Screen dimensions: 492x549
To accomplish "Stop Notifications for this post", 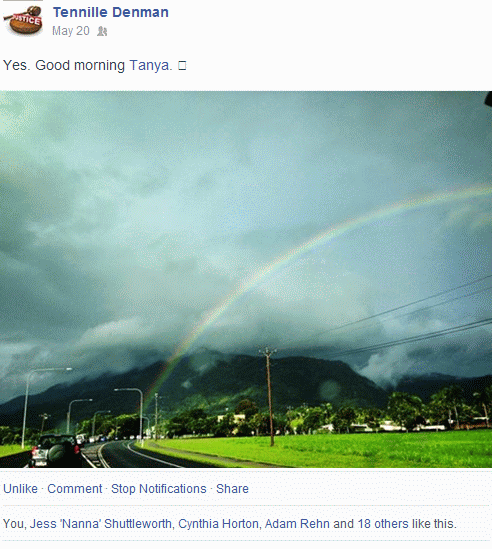I will point(159,488).
